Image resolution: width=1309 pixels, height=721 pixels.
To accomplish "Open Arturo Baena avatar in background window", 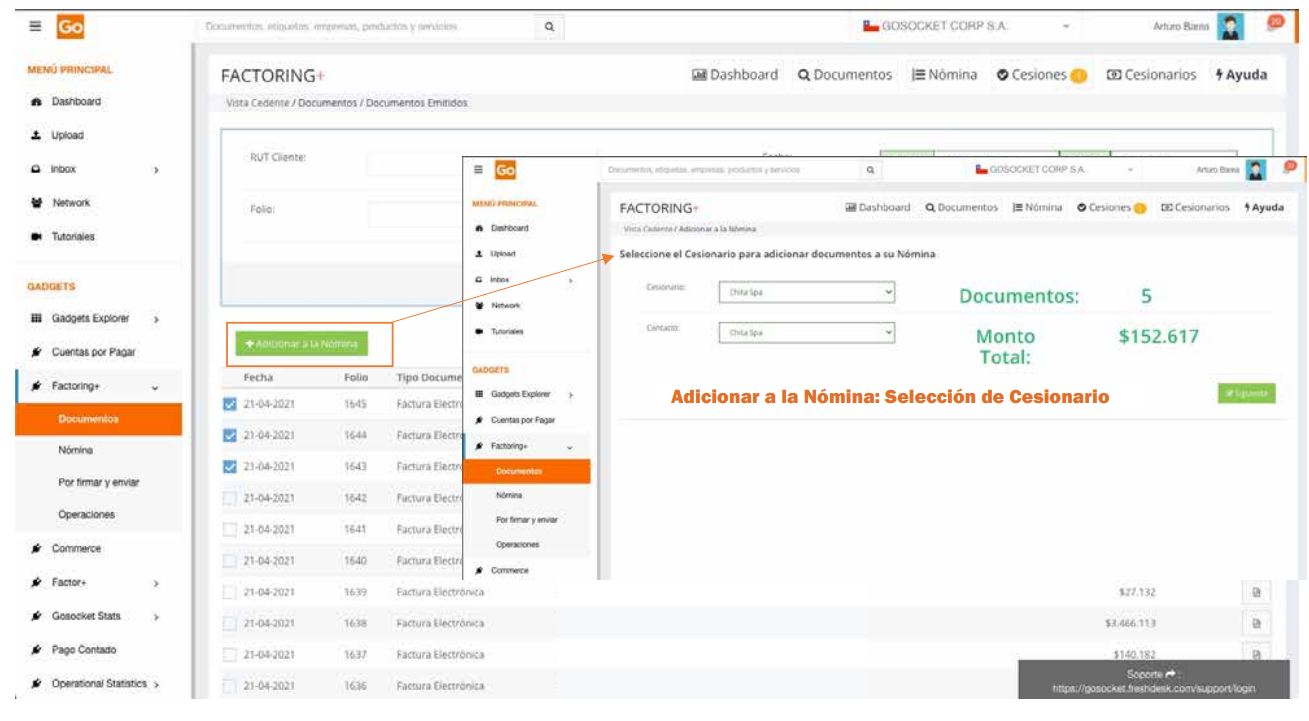I will 1230,27.
